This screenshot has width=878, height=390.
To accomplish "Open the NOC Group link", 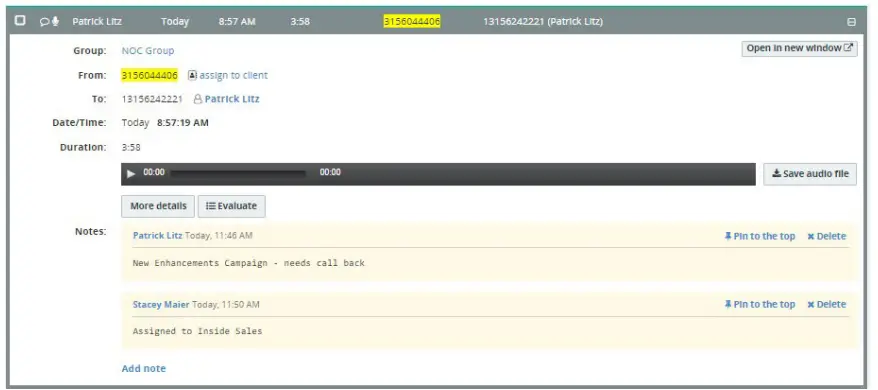I will 148,50.
